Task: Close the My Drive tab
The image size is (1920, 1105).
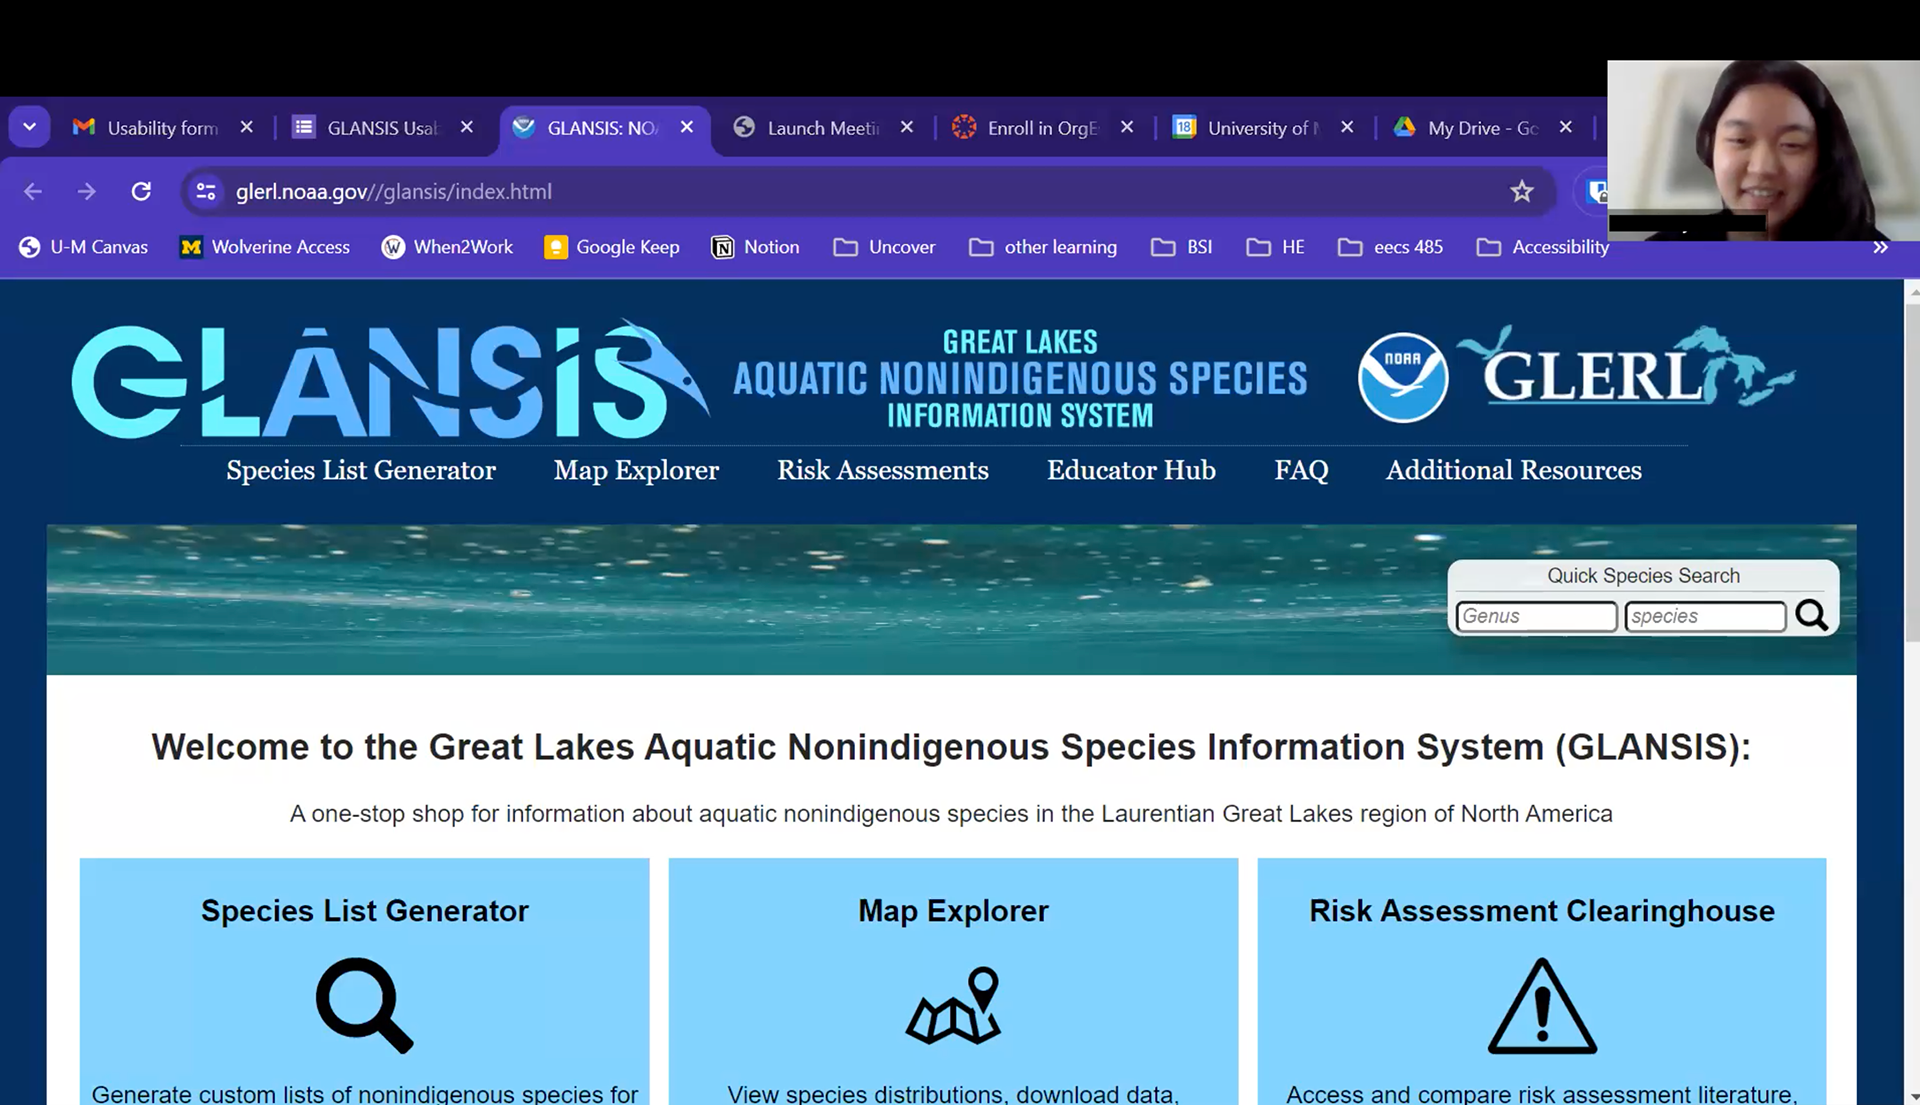Action: tap(1566, 127)
